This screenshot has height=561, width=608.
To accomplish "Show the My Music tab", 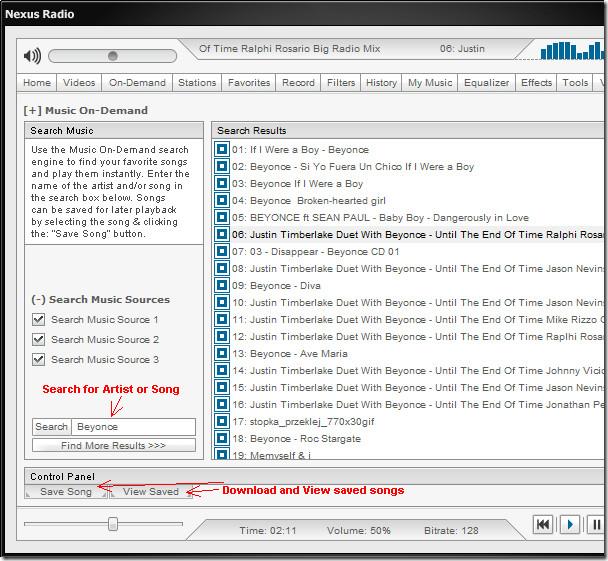I will coord(430,83).
